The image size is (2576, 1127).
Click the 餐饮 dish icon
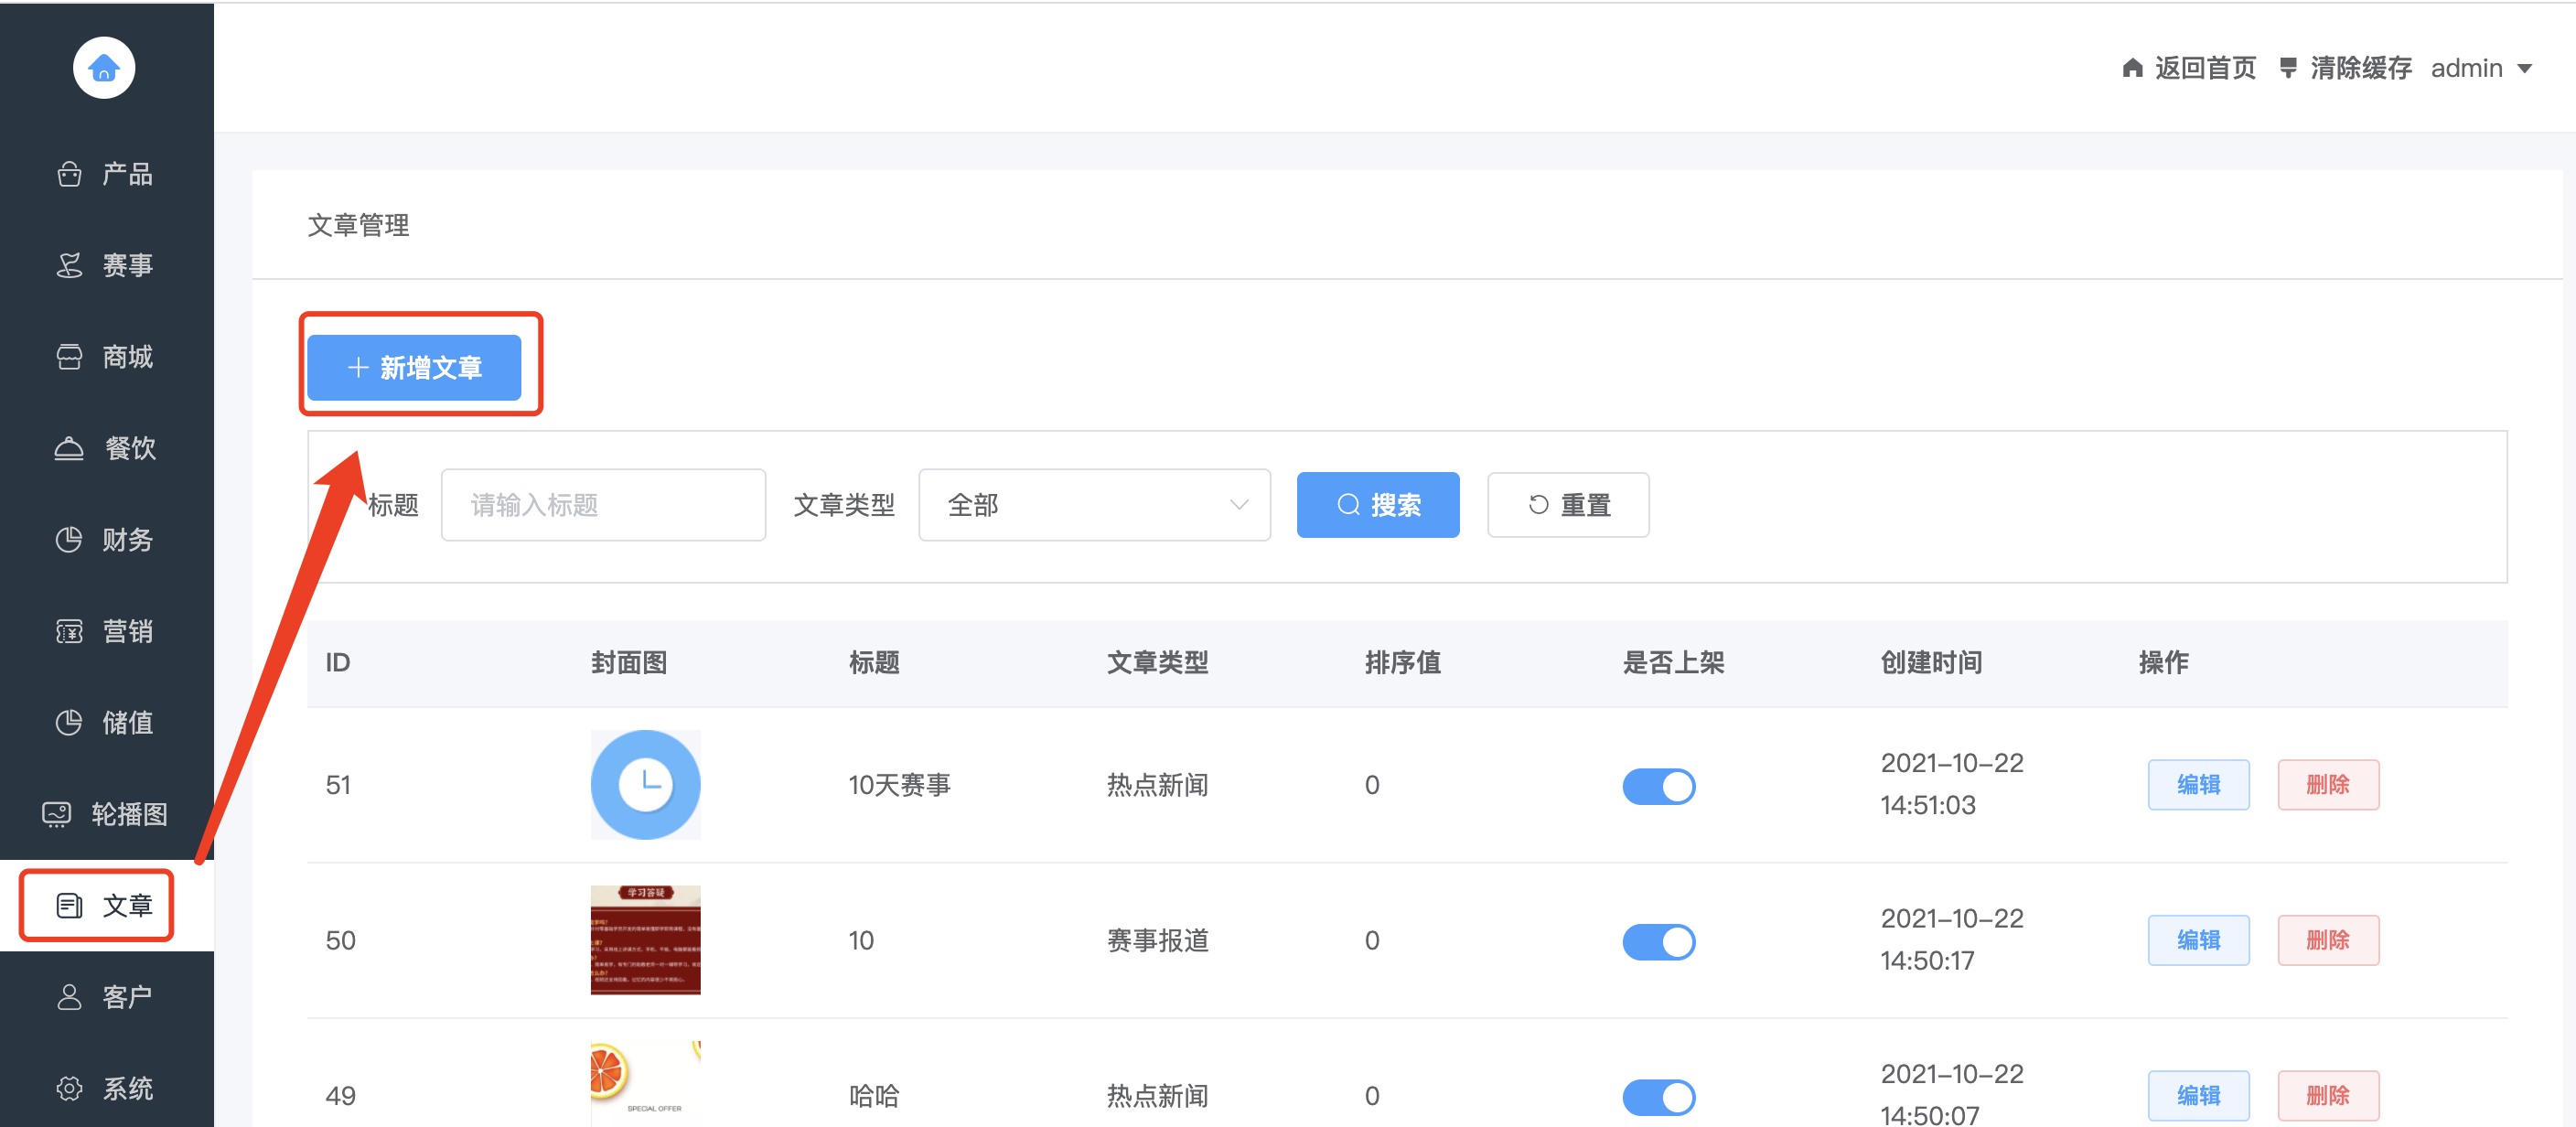tap(69, 448)
